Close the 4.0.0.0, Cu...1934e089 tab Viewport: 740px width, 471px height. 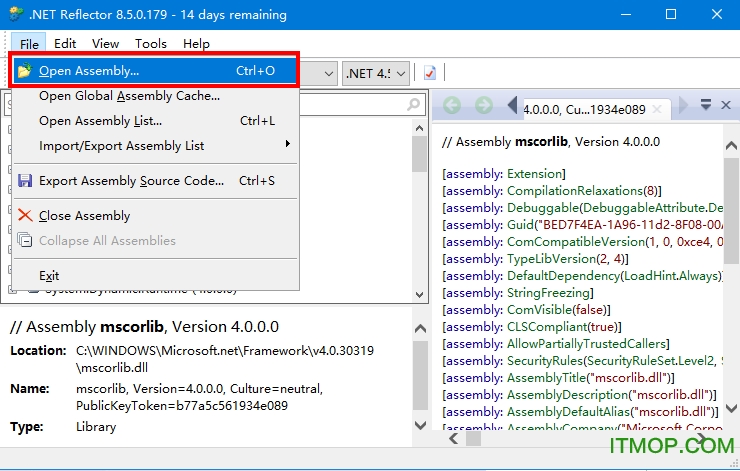coord(656,109)
